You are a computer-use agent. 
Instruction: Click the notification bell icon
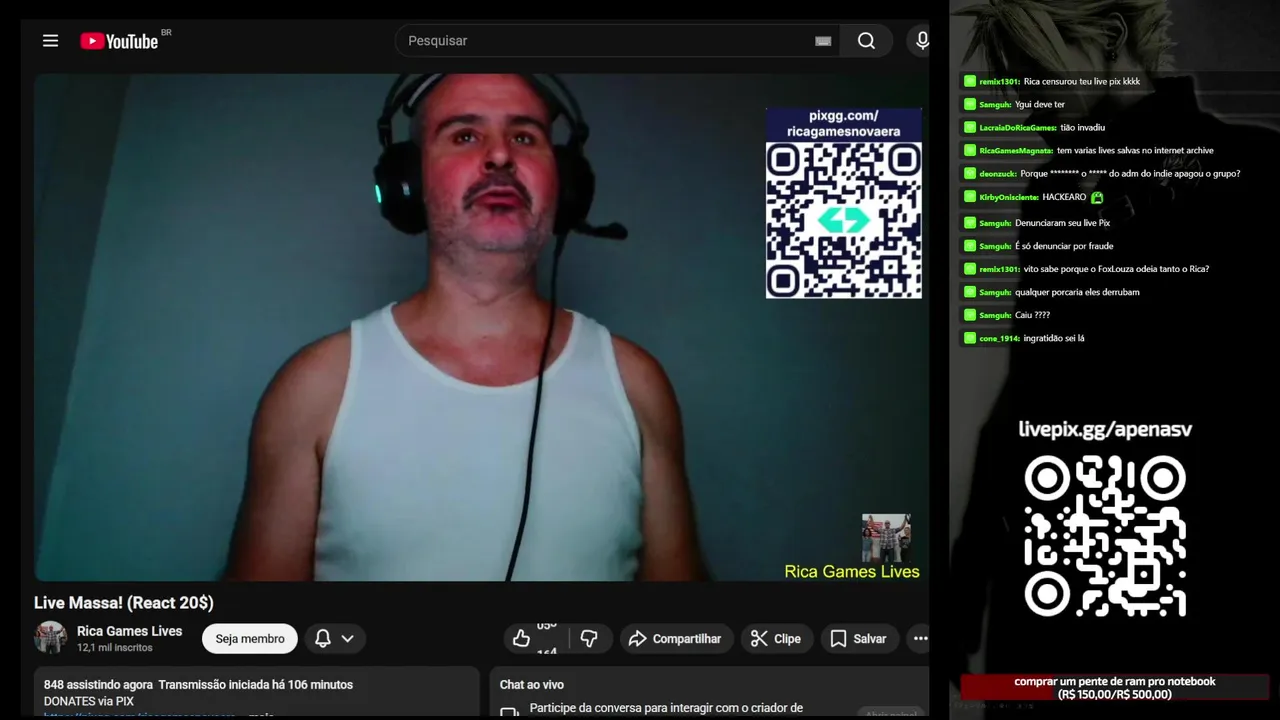coord(323,638)
